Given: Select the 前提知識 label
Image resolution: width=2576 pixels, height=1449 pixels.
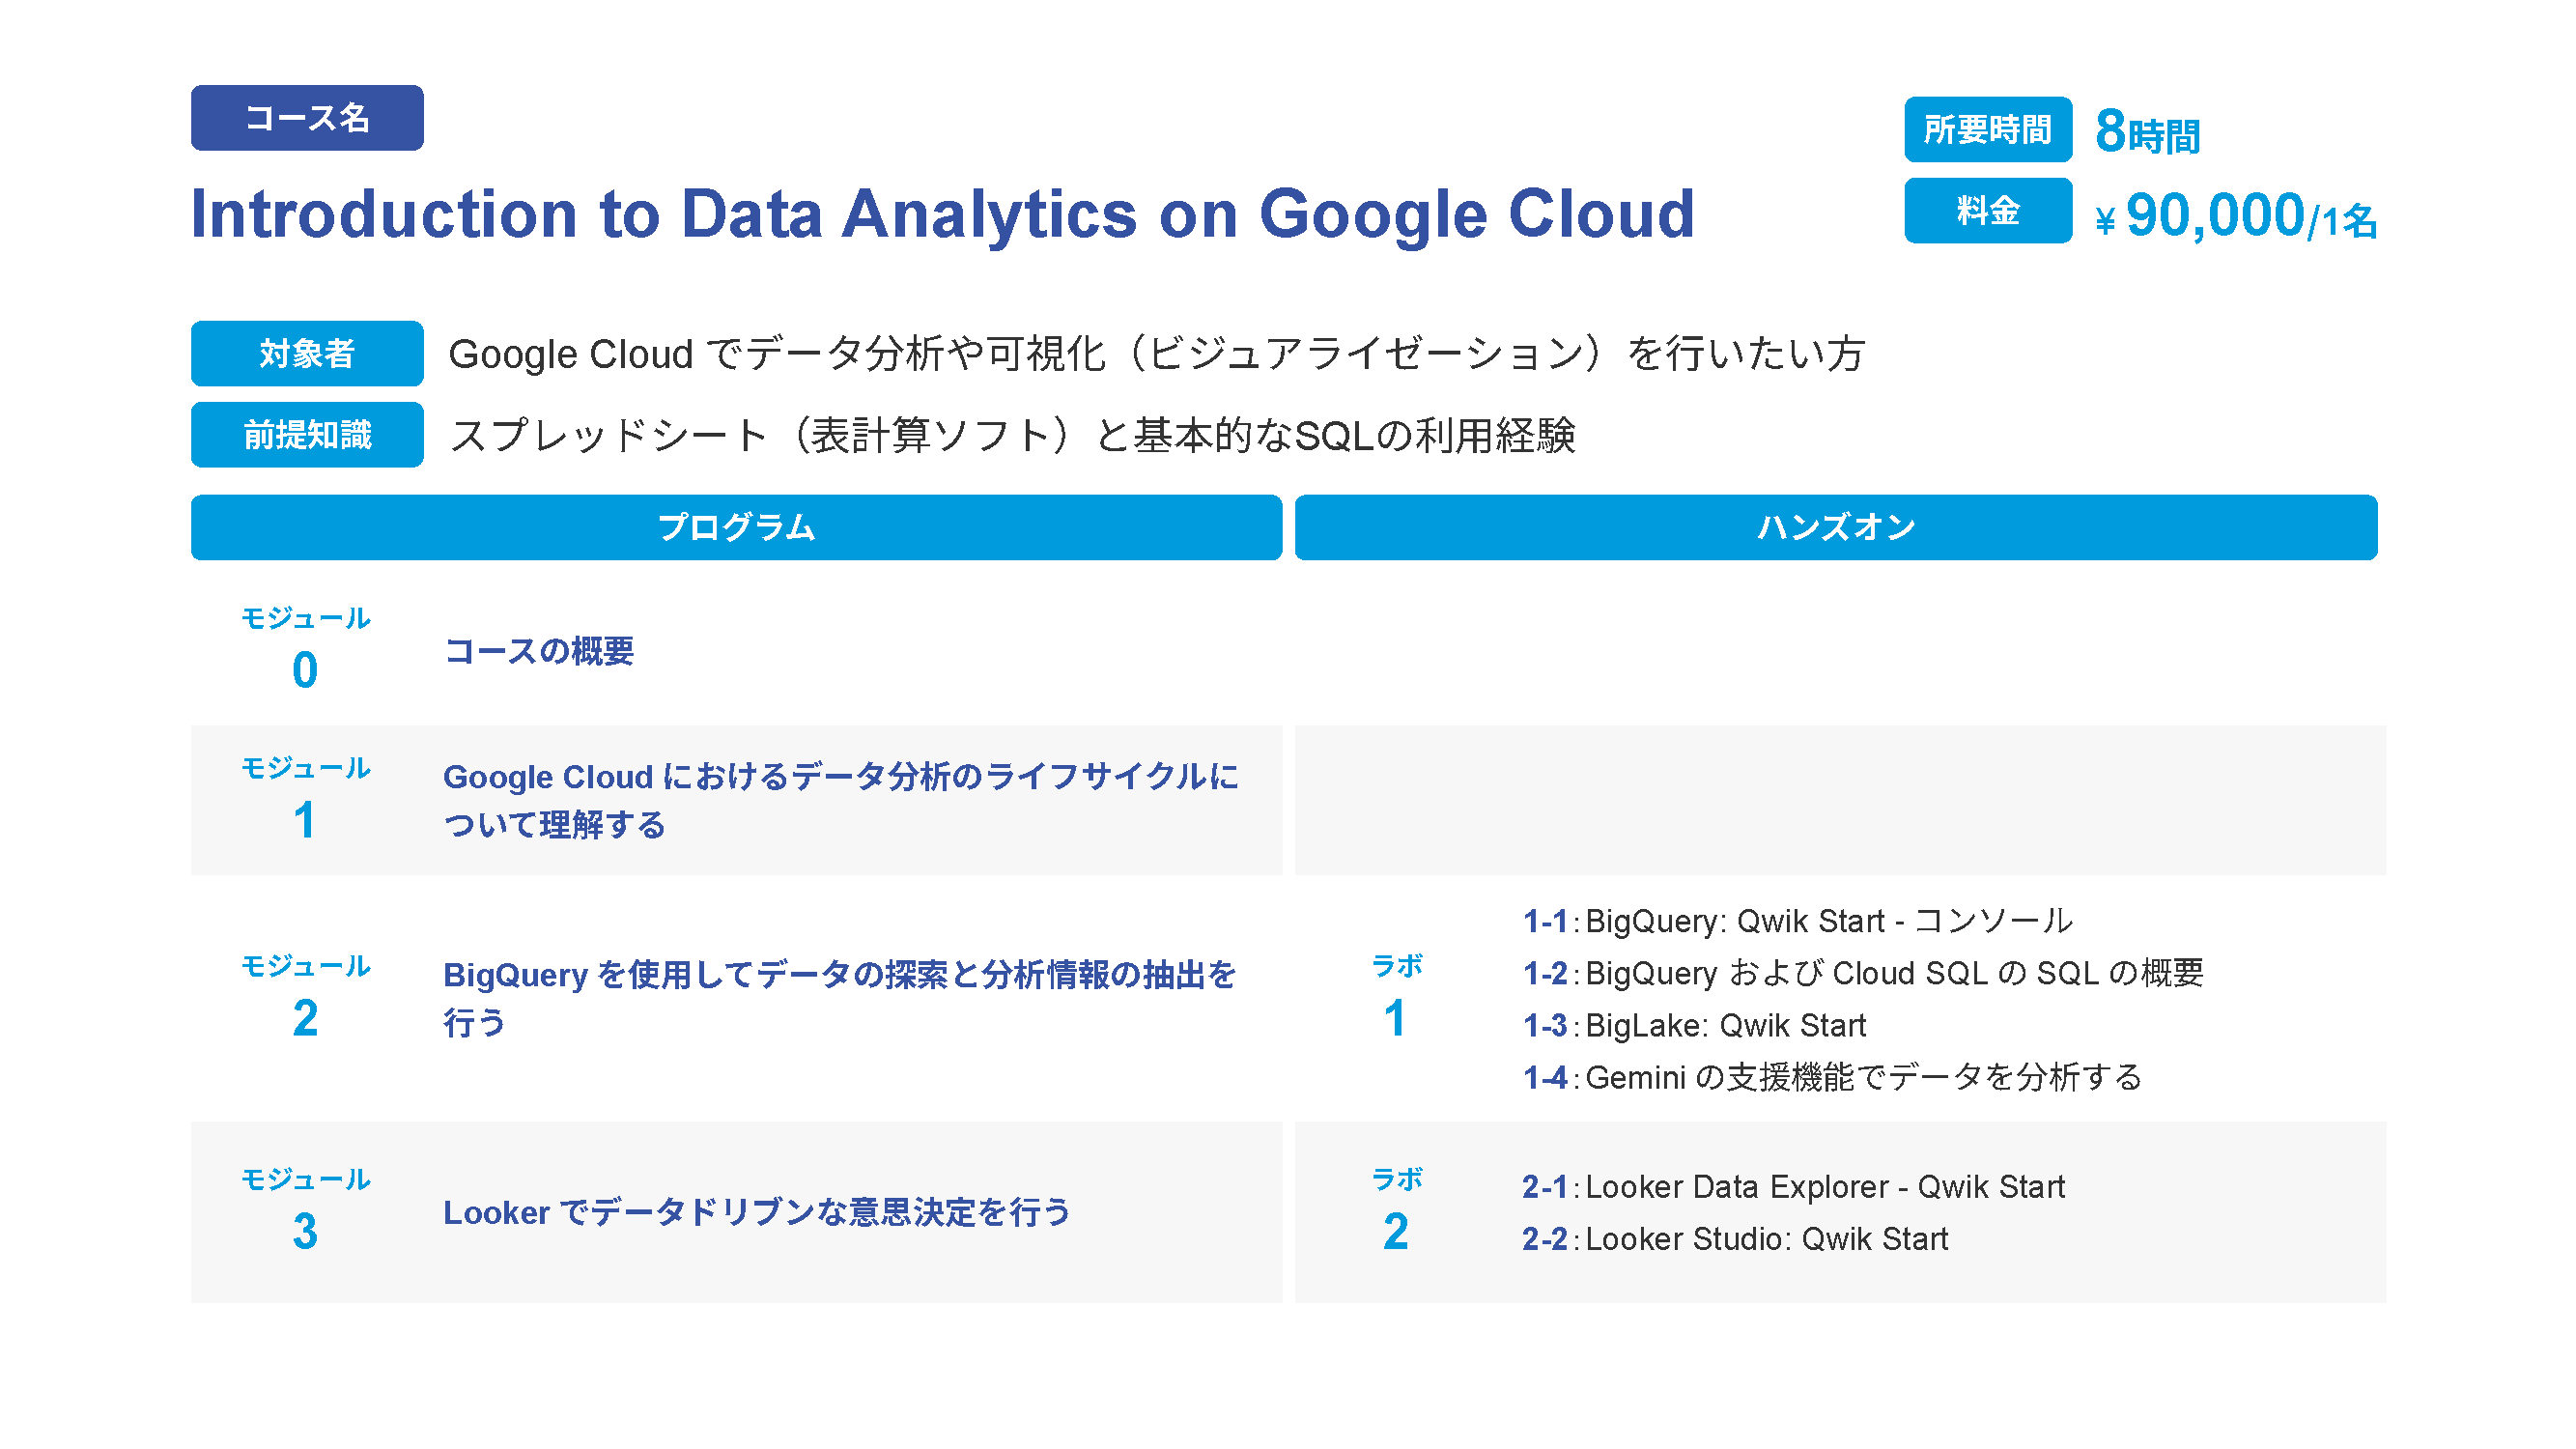Looking at the screenshot, I should (x=307, y=434).
